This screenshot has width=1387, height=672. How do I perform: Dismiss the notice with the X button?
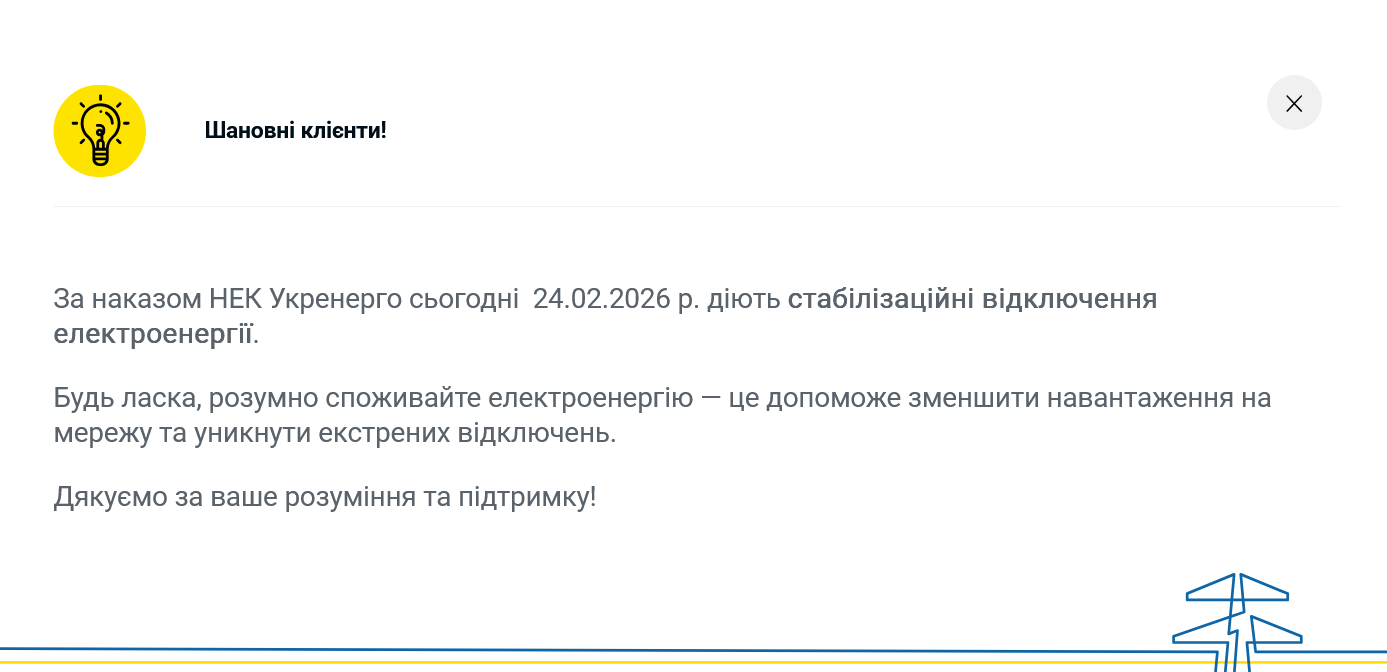pos(1294,103)
